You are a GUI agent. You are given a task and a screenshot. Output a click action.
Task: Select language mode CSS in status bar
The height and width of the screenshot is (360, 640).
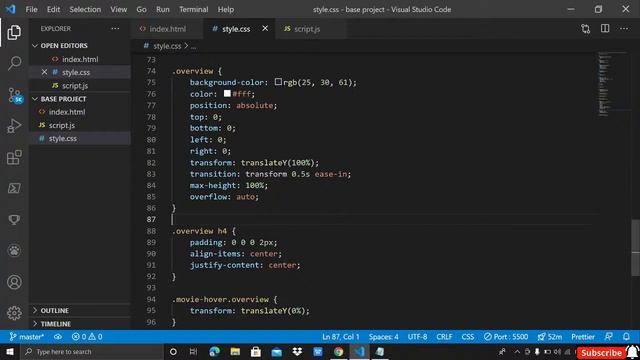(x=468, y=337)
